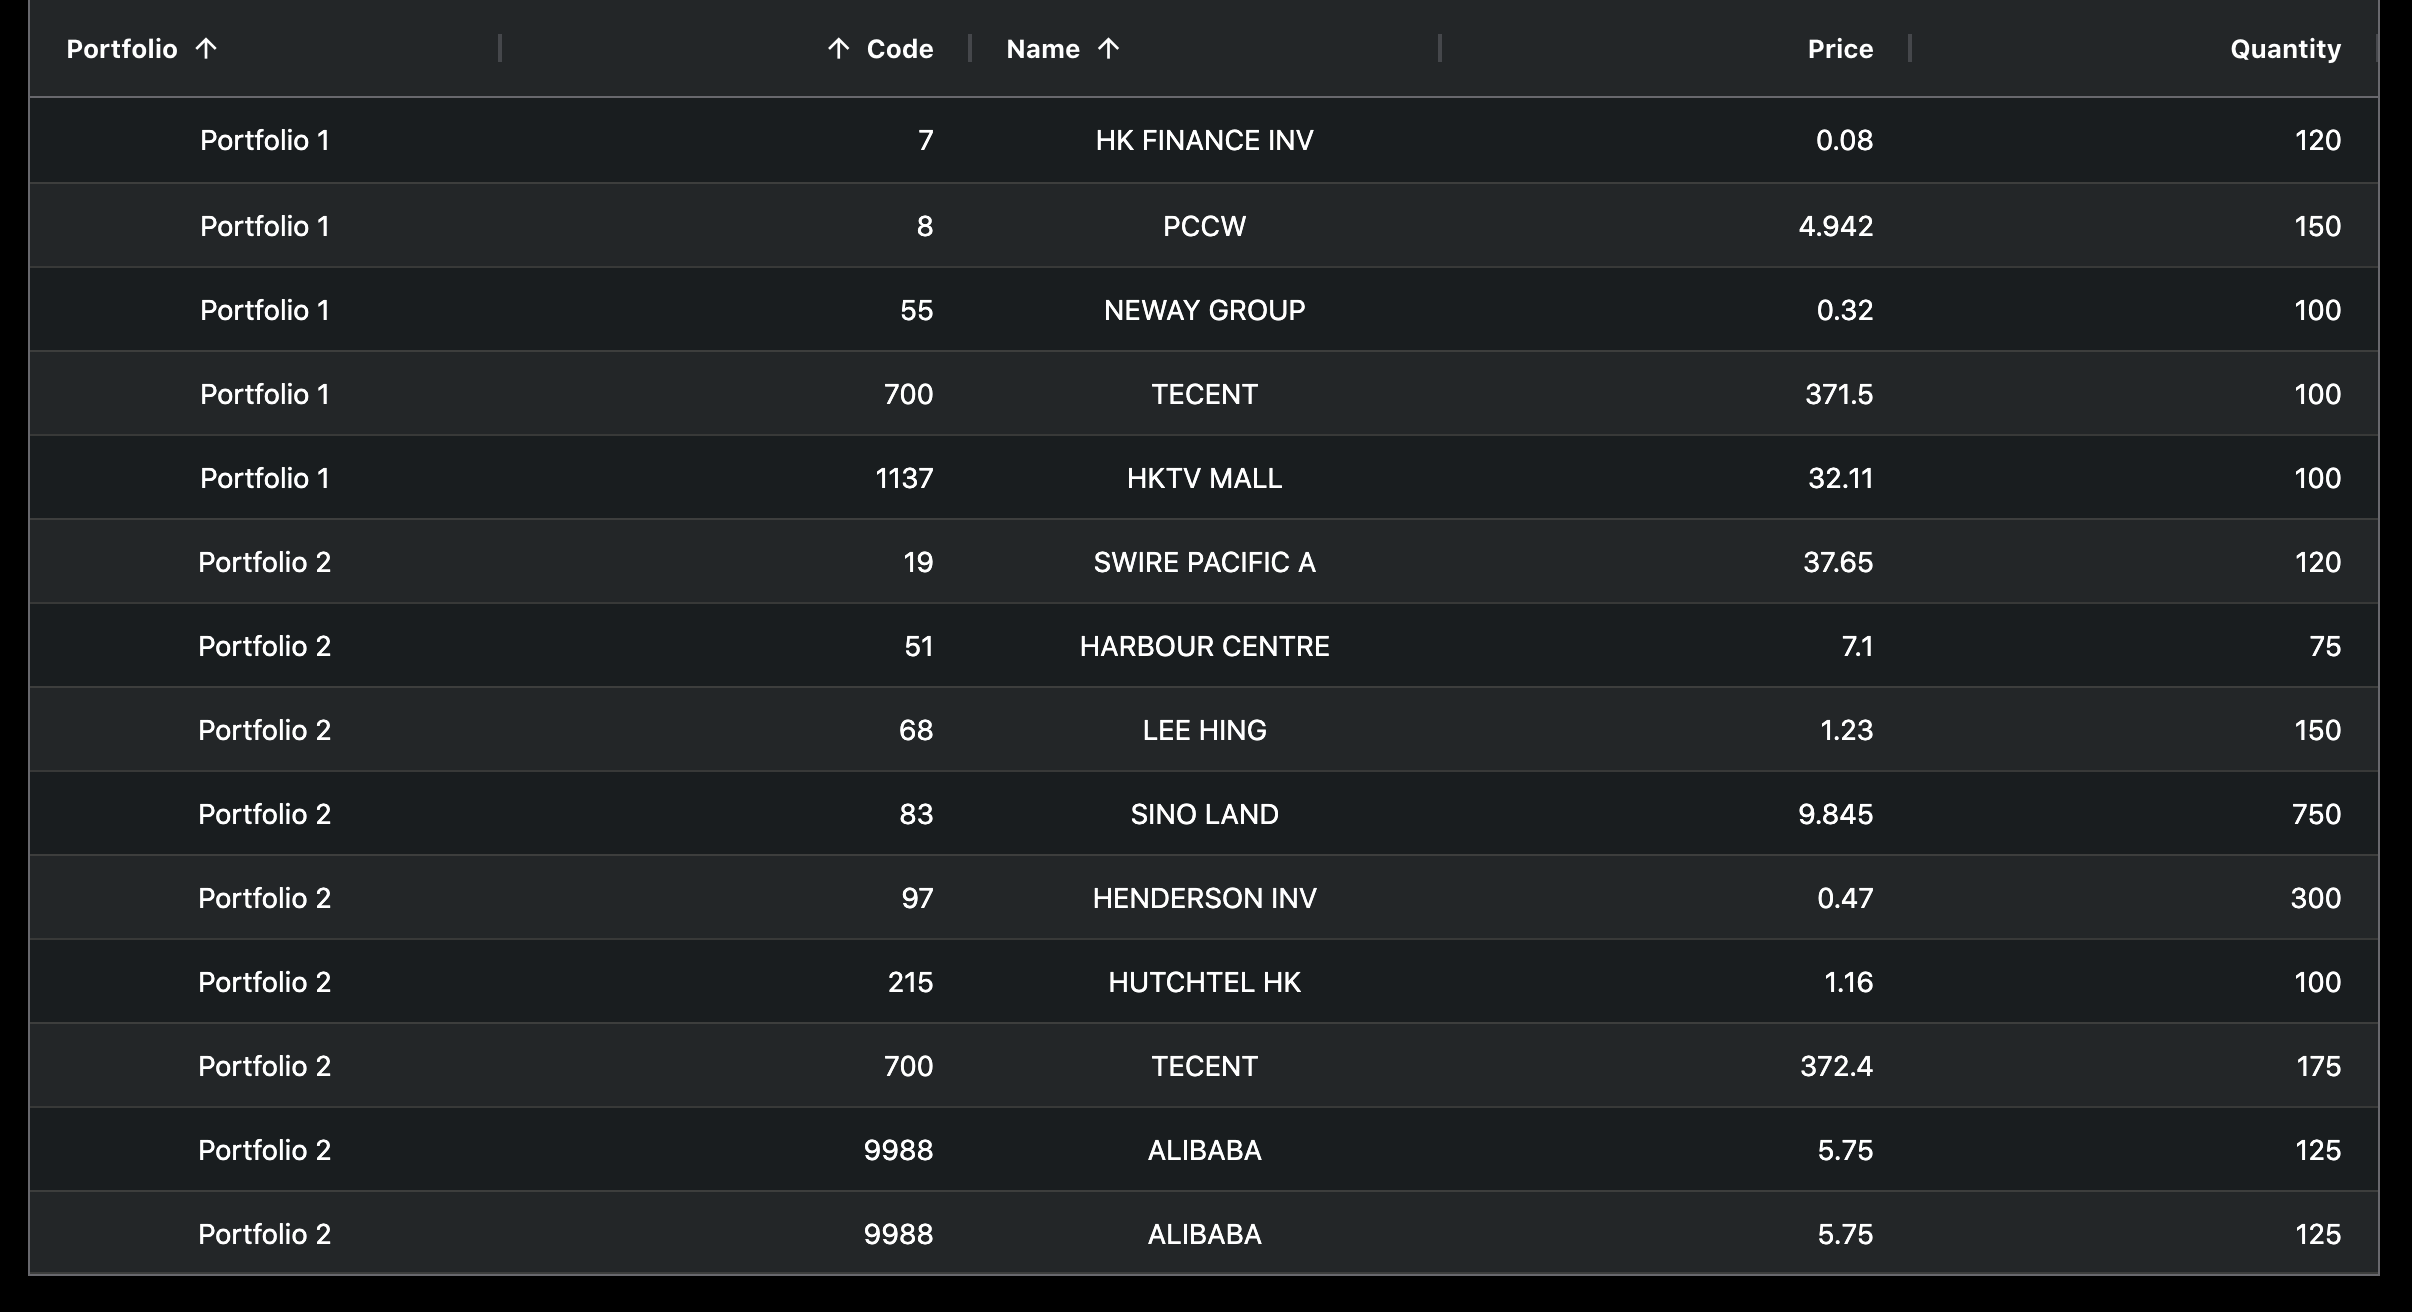Sort the table by the Price column
Image resolution: width=2412 pixels, height=1312 pixels.
pyautogui.click(x=1840, y=48)
